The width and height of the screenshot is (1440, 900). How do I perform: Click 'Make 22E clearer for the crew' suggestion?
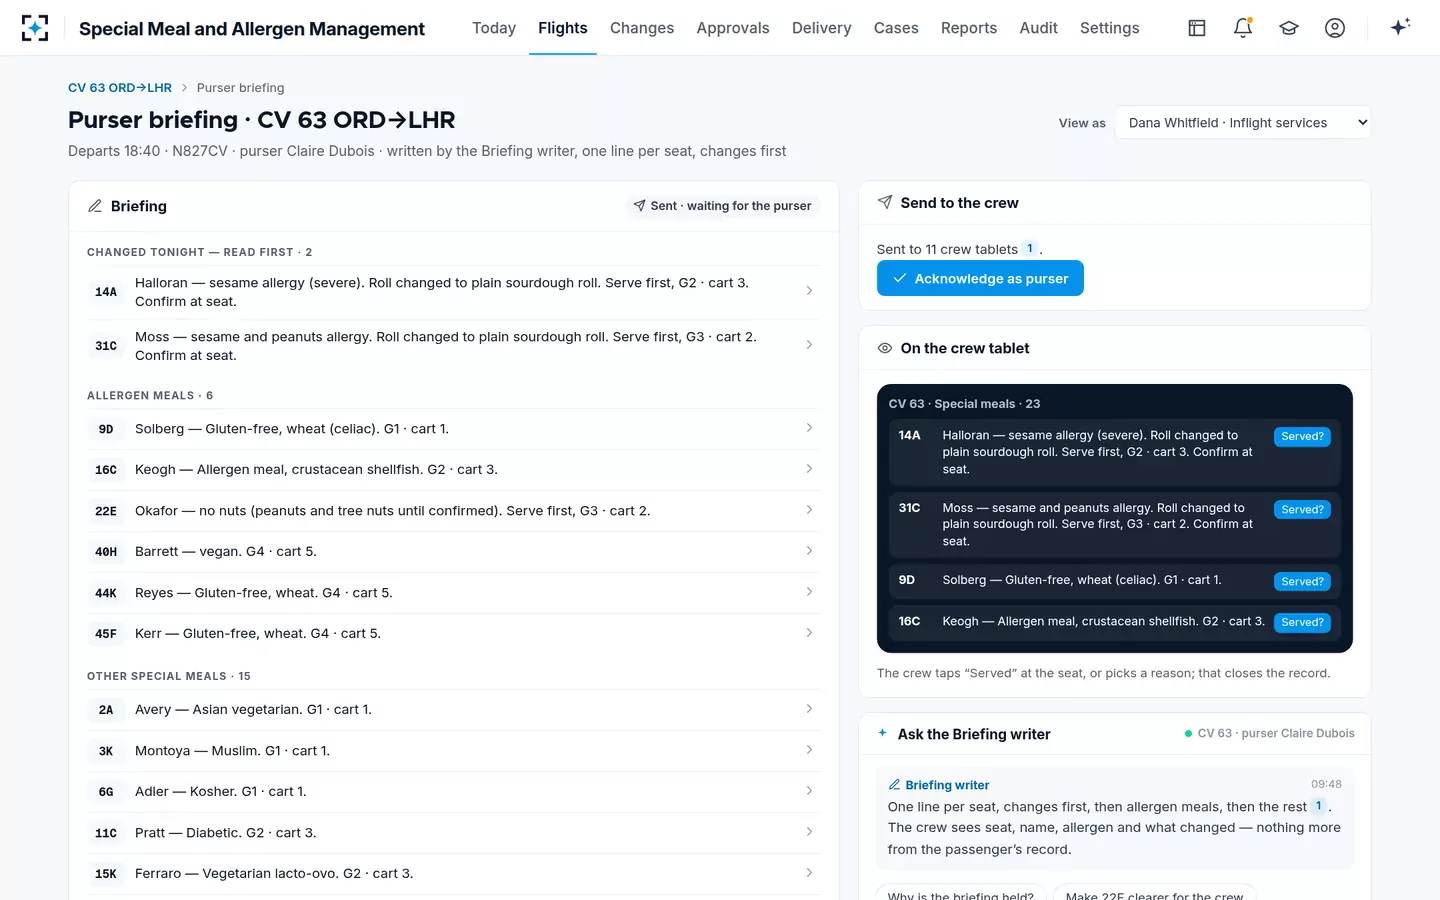[1155, 893]
